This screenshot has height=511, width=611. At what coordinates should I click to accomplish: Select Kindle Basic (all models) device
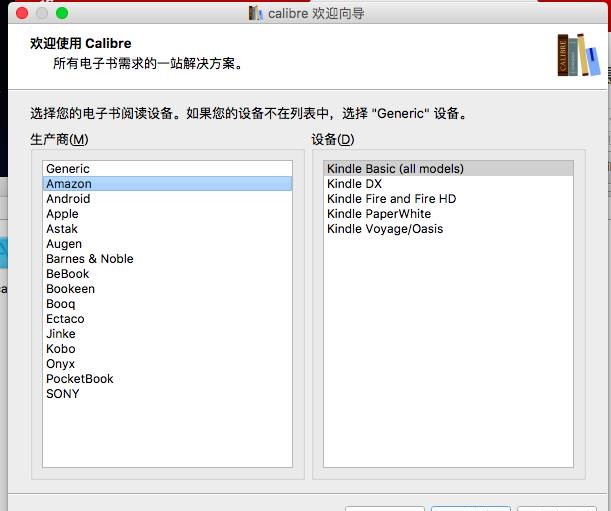point(448,169)
